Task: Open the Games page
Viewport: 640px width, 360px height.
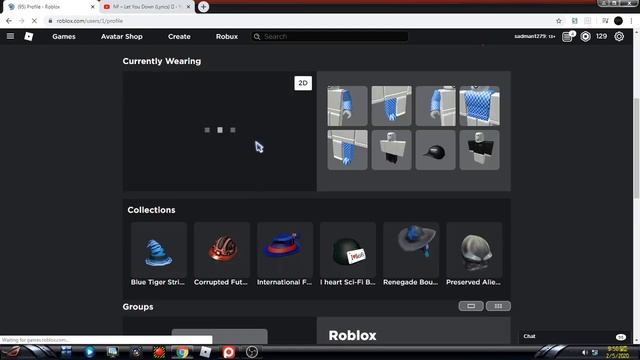Action: pos(64,36)
